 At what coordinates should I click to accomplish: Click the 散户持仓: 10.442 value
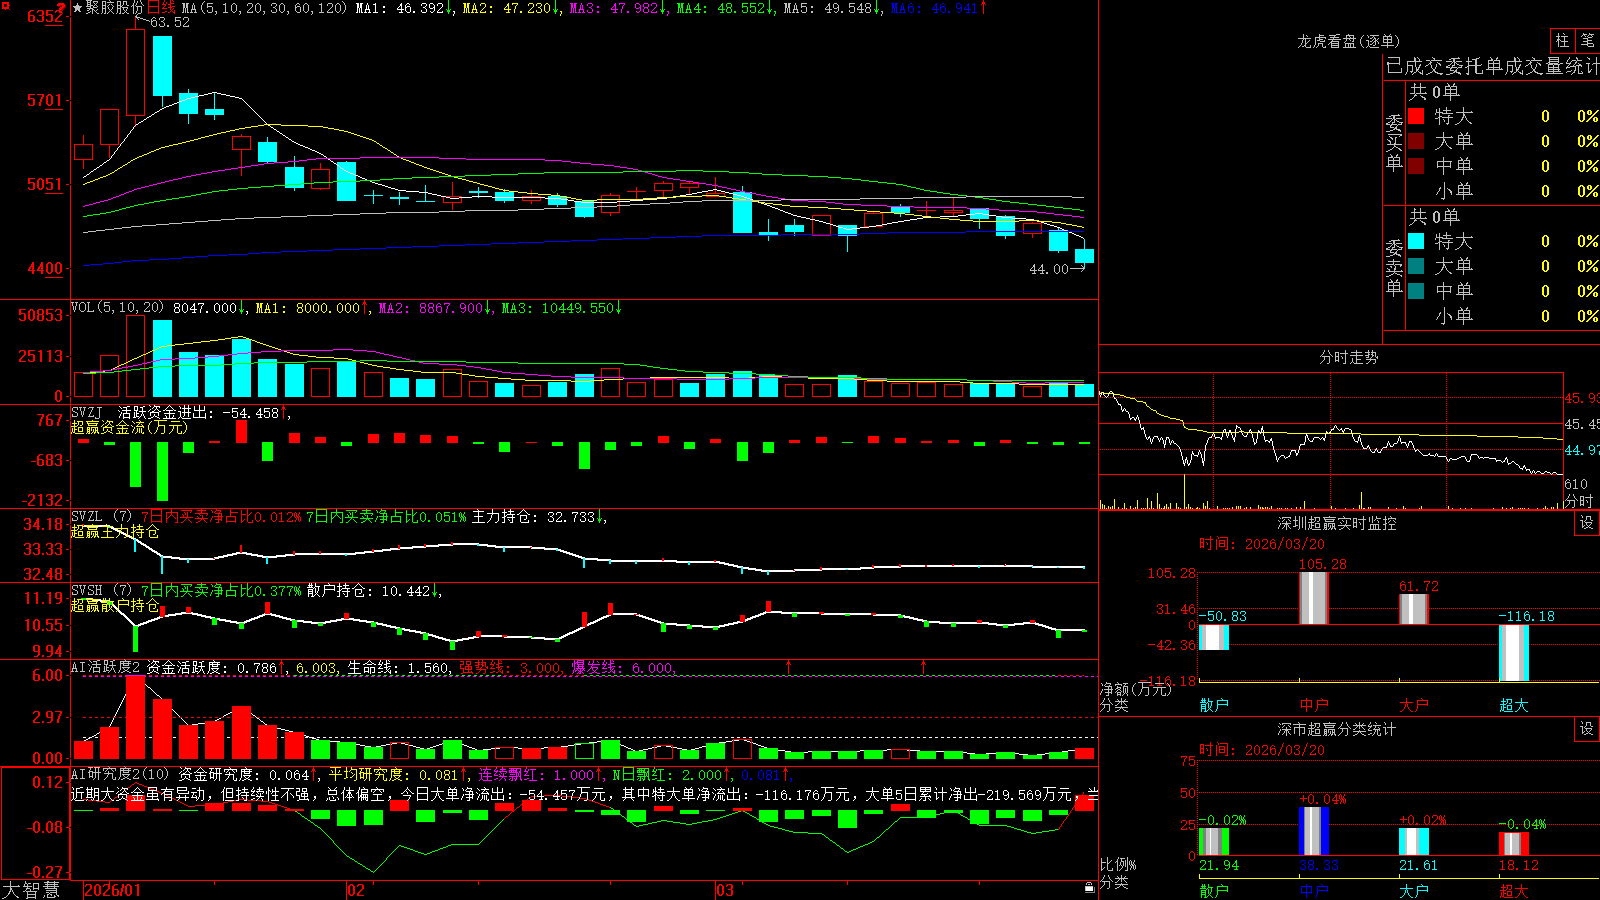point(369,591)
